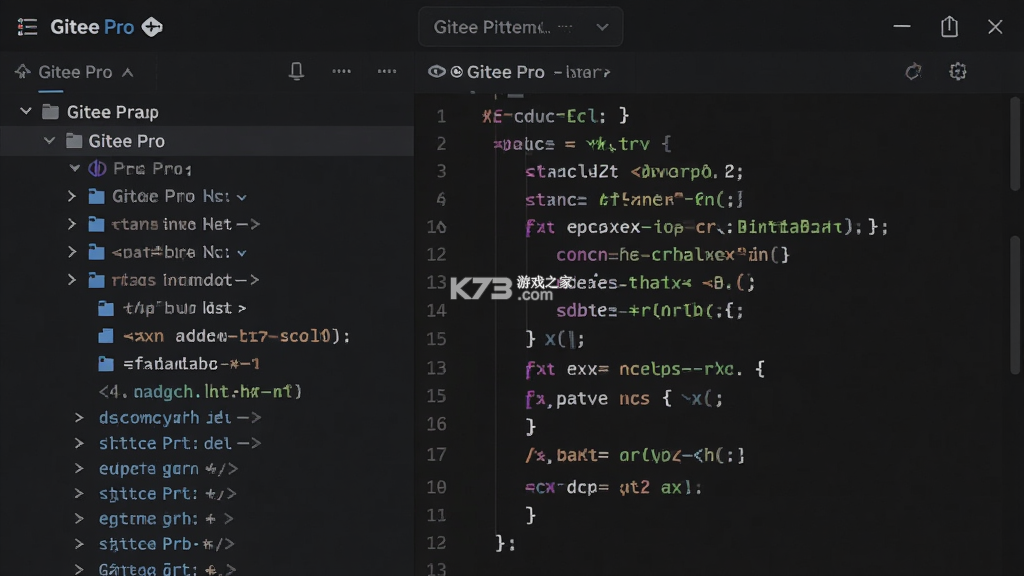
Task: Click the plus diamond icon beside the Gitee Pro title
Action: (152, 27)
